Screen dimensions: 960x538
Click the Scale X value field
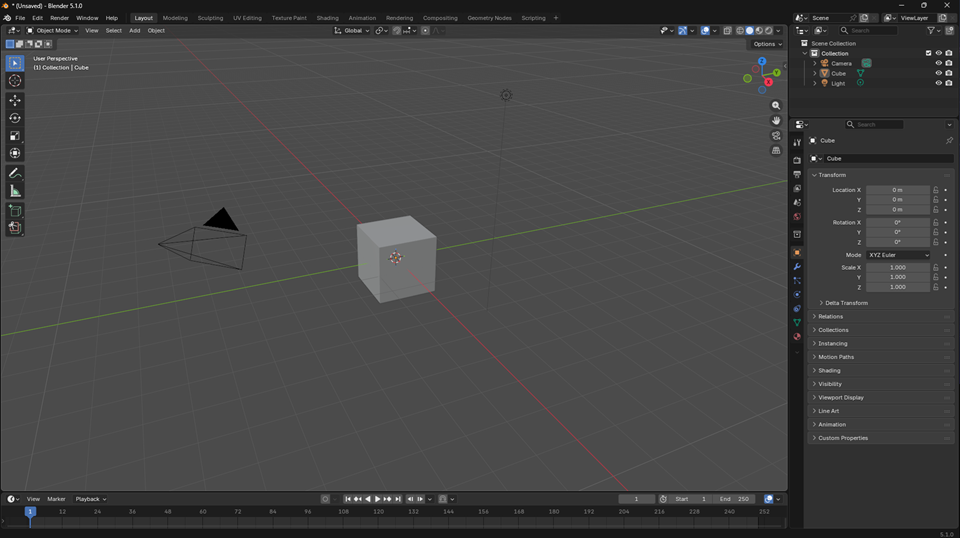[x=897, y=268]
